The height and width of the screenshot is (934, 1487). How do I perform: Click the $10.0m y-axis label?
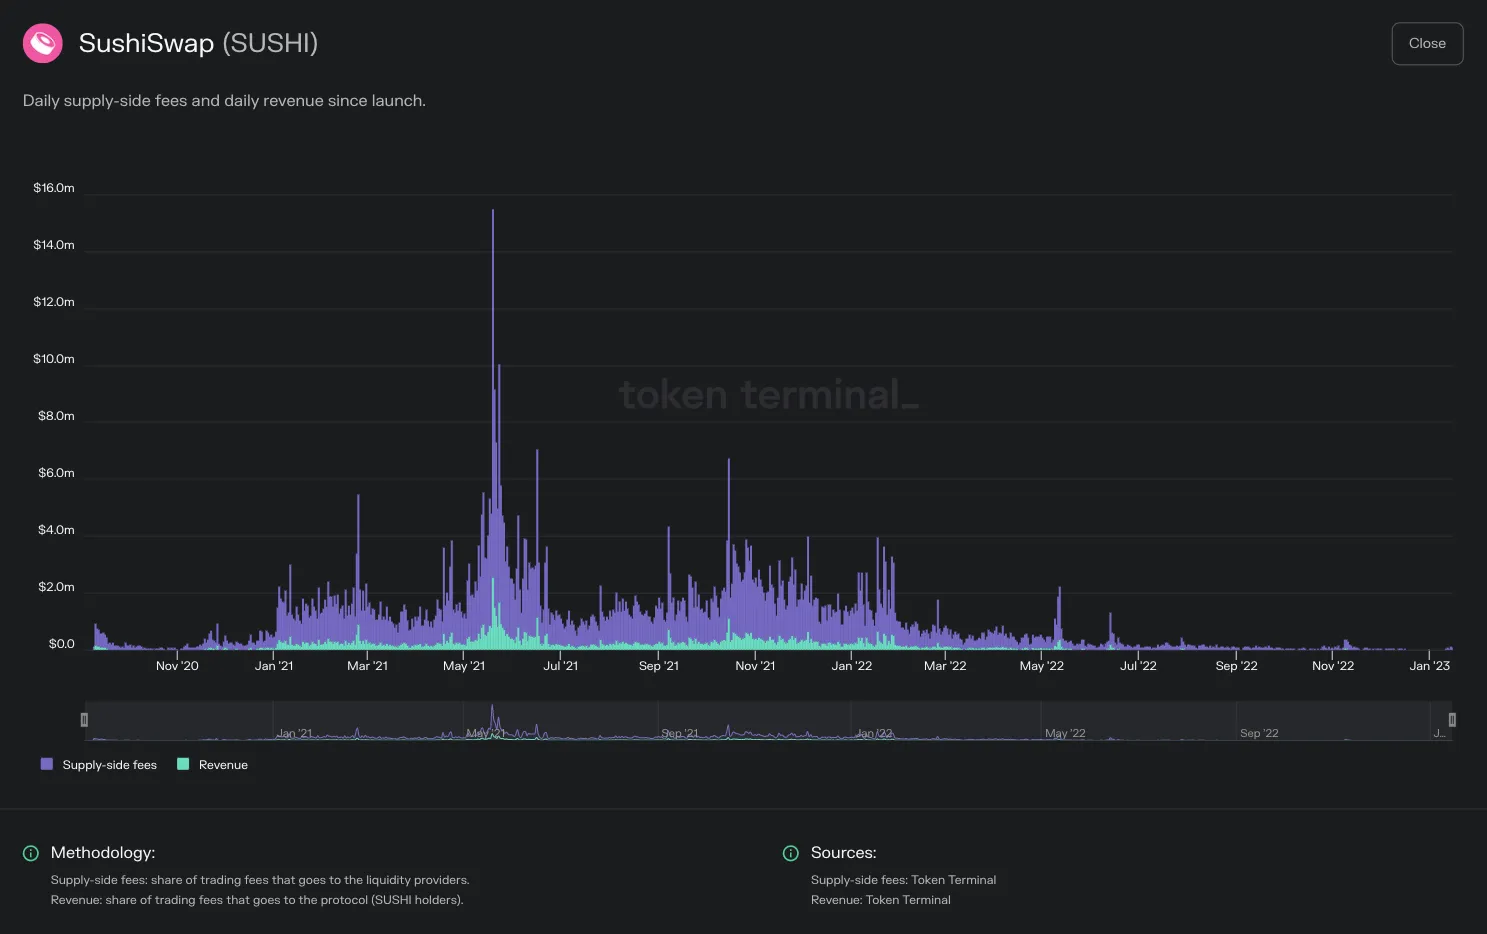54,359
